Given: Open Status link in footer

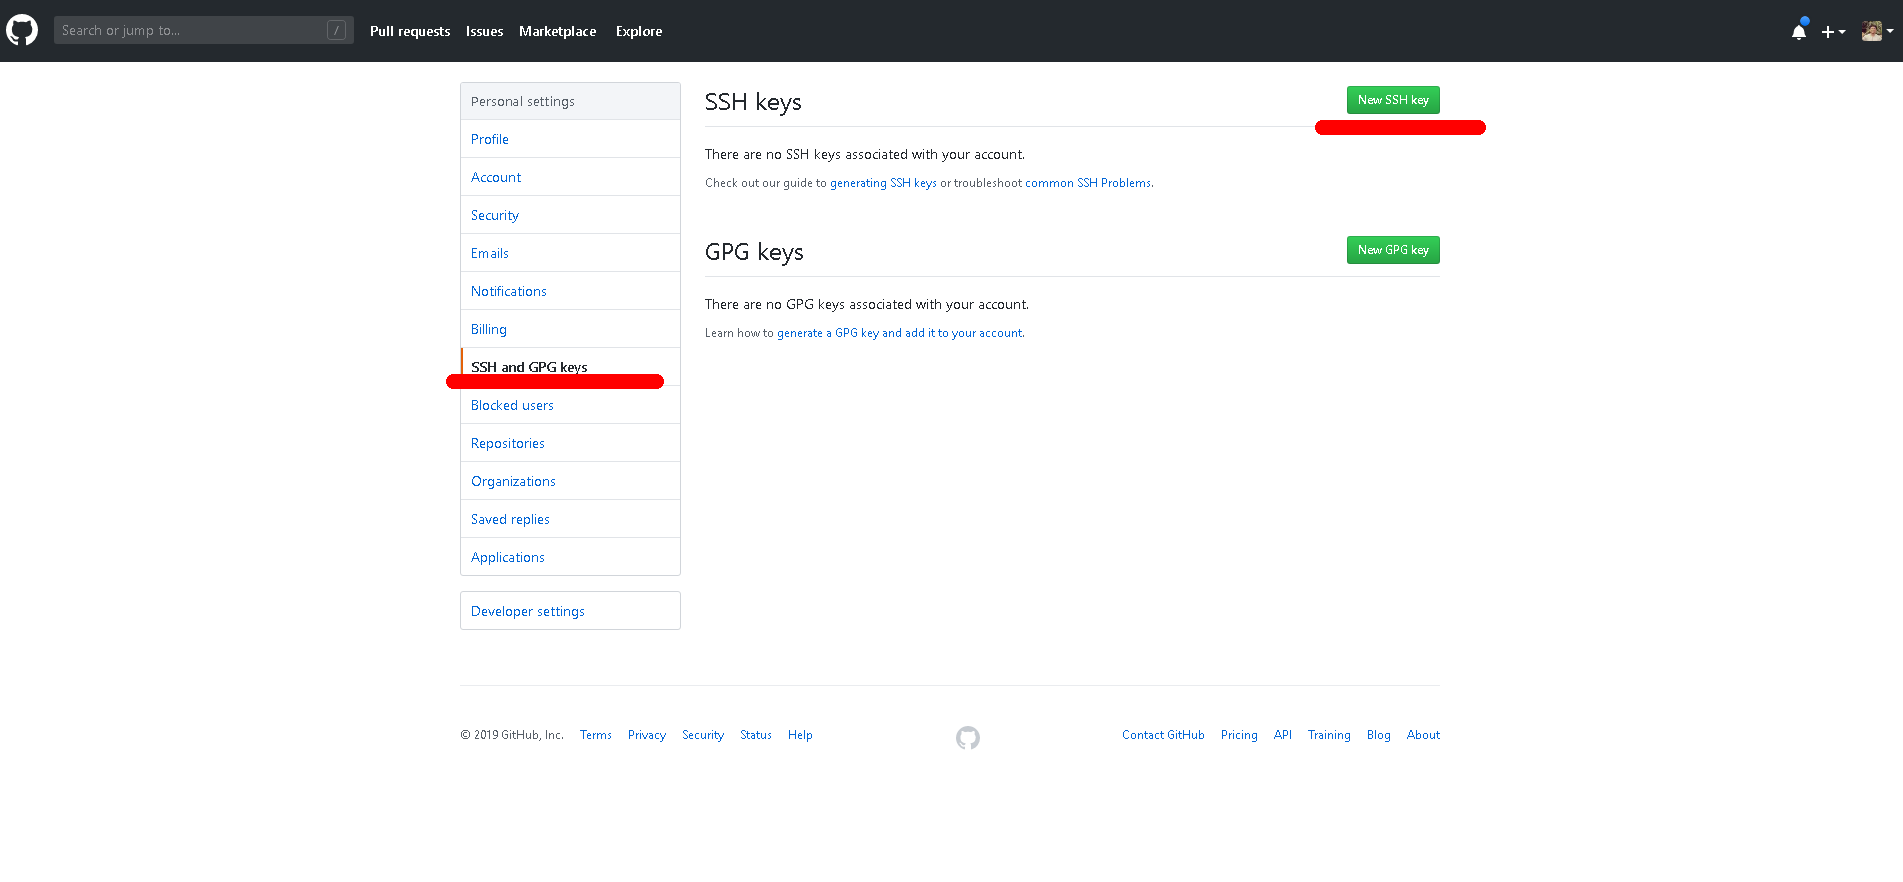Looking at the screenshot, I should tap(756, 735).
